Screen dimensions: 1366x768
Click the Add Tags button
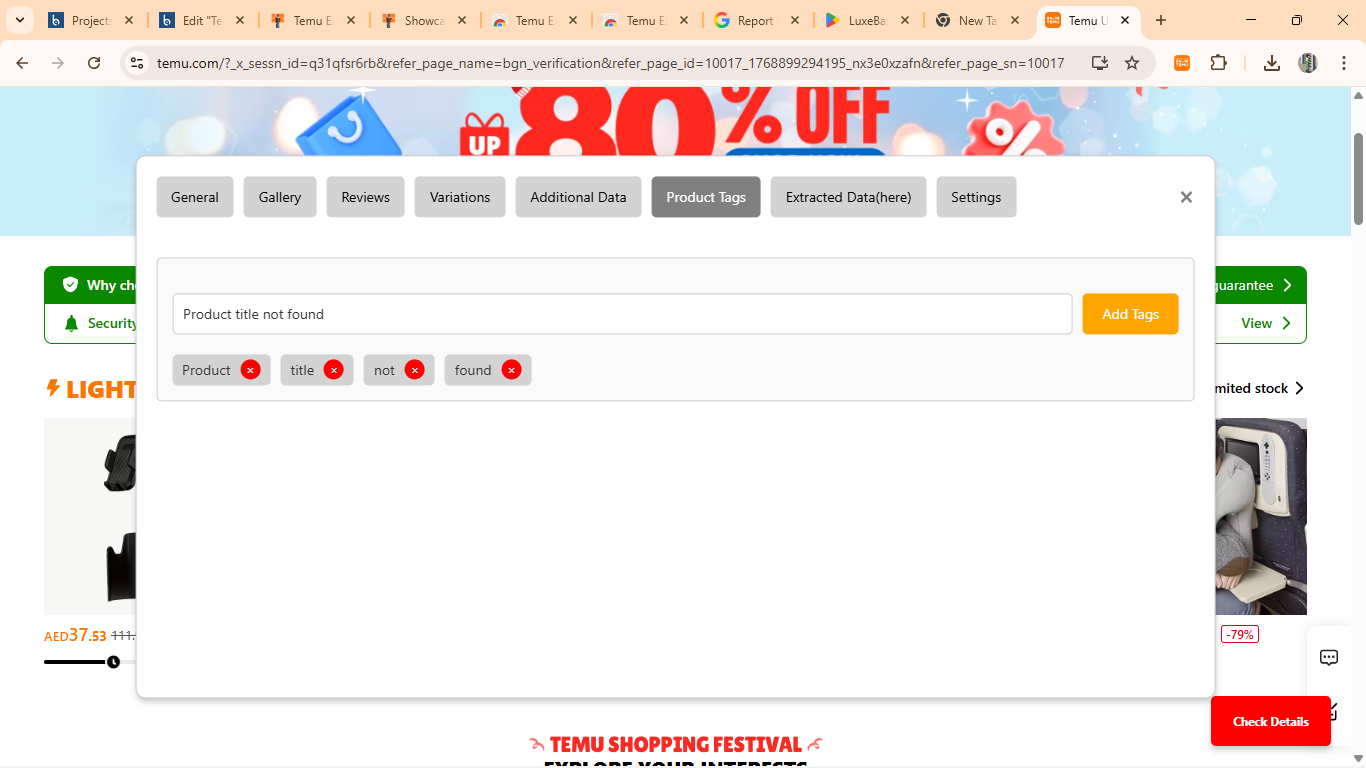click(1130, 313)
